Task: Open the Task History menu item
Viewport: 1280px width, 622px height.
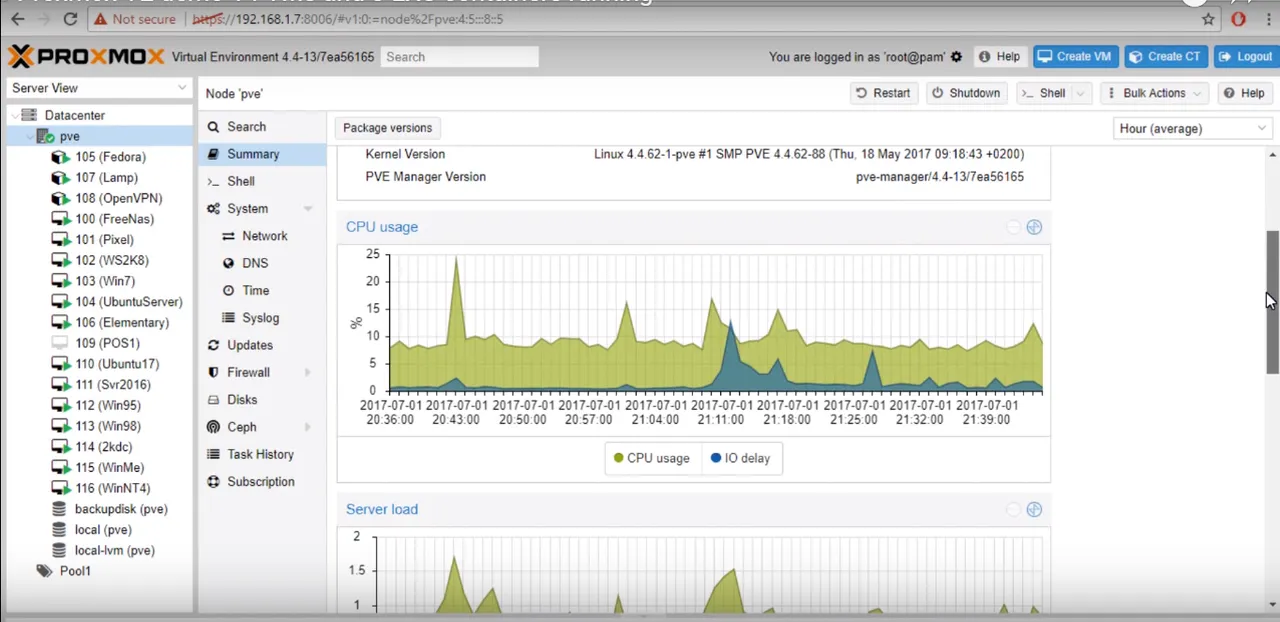Action: [262, 454]
